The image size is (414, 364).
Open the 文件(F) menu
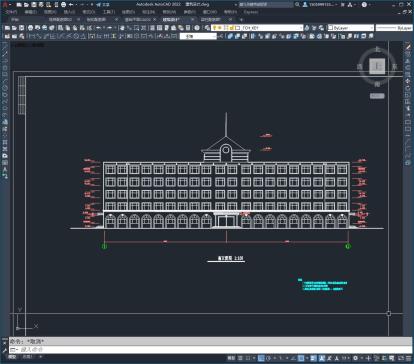pos(11,12)
